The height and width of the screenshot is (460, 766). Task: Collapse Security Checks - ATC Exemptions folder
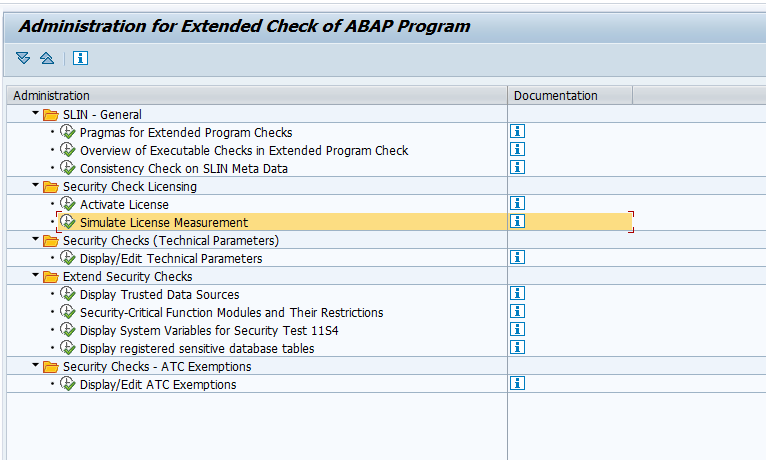(x=35, y=365)
